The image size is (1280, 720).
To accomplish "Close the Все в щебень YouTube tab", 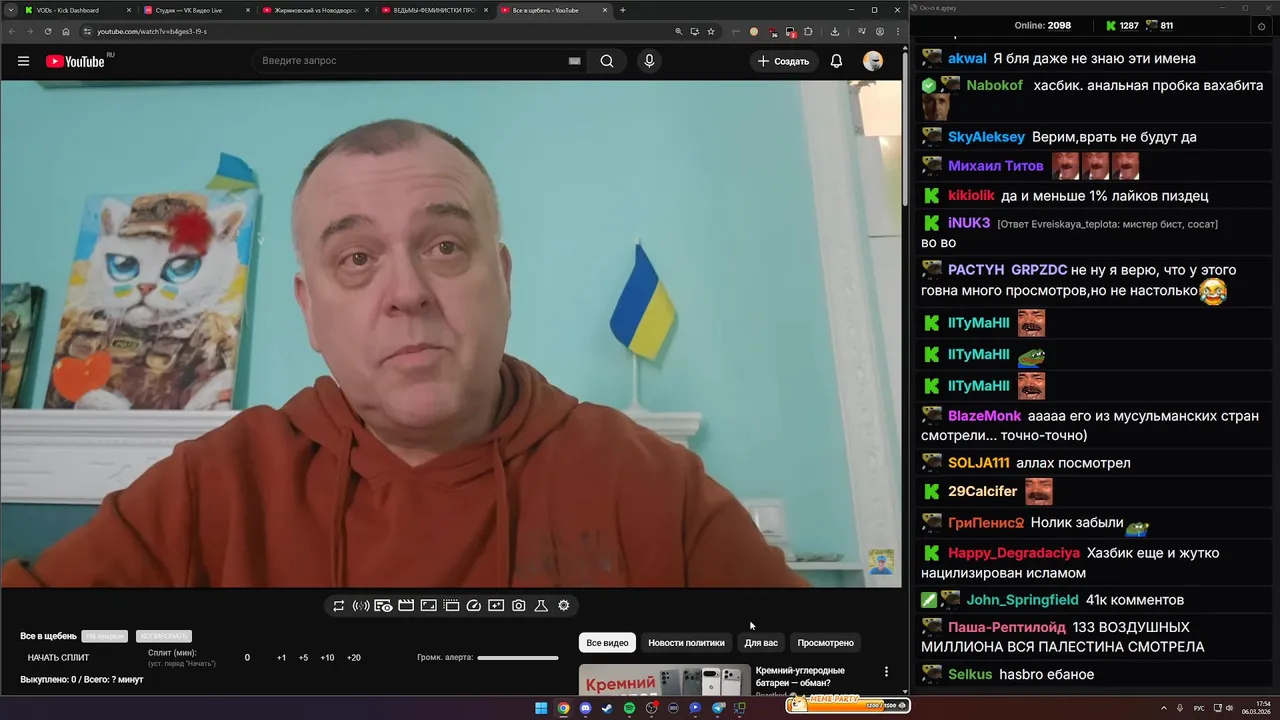I will [605, 10].
